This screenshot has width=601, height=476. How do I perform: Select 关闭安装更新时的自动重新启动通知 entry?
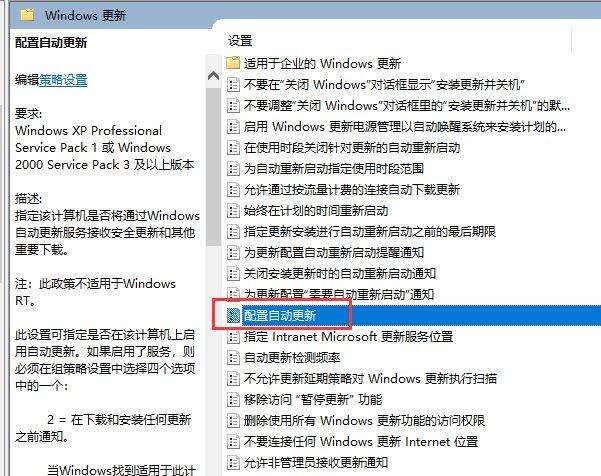(x=340, y=273)
